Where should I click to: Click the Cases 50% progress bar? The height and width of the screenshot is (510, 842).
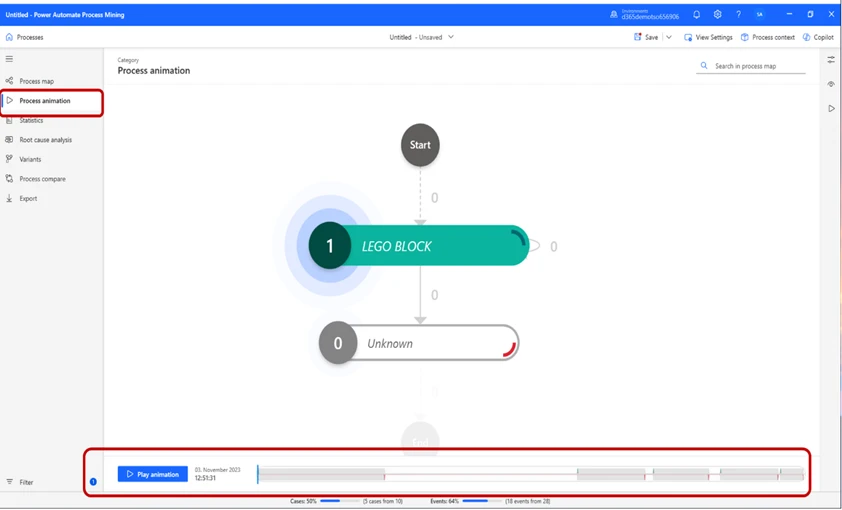click(x=340, y=501)
